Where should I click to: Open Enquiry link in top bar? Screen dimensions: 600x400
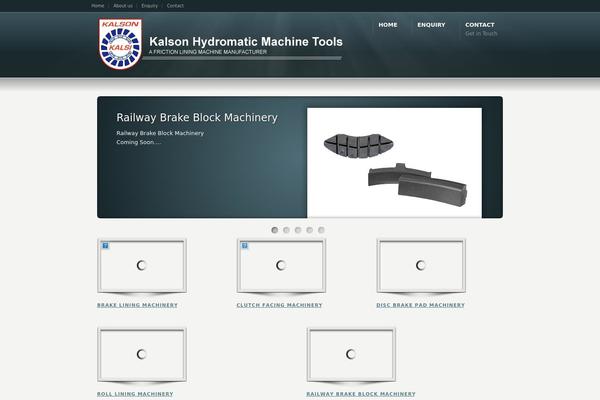[x=150, y=6]
